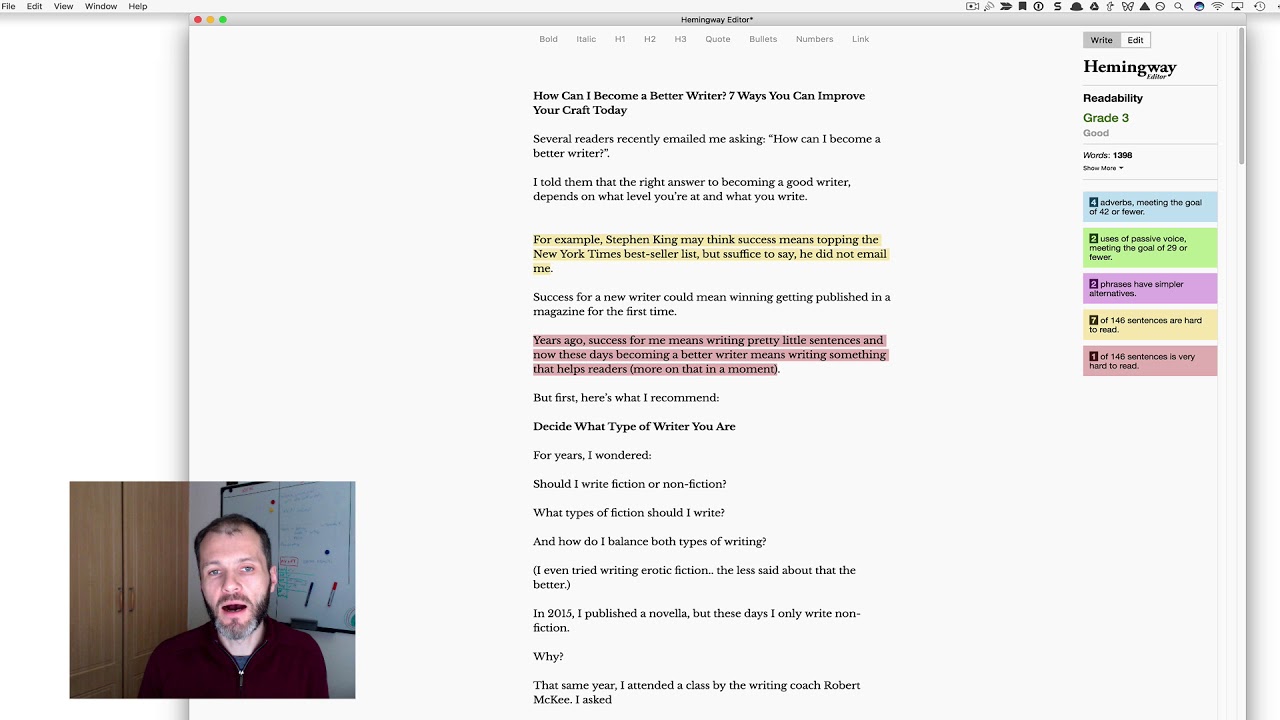Switch to Write mode
The image size is (1280, 720).
click(1101, 40)
